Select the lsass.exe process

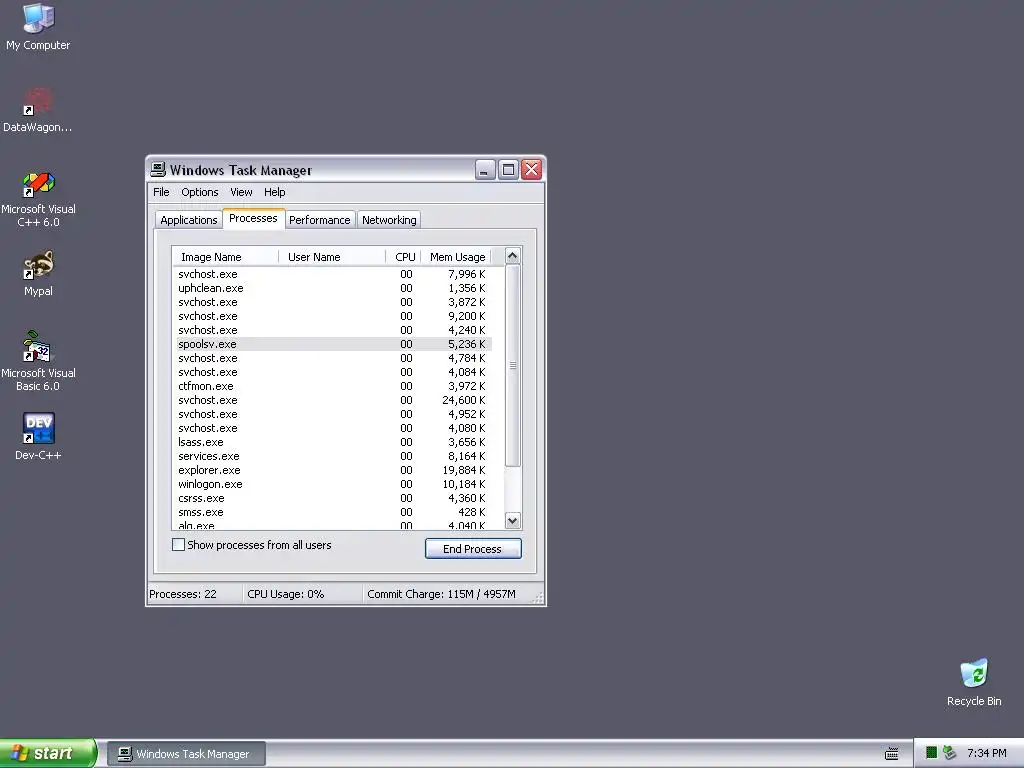(332, 442)
